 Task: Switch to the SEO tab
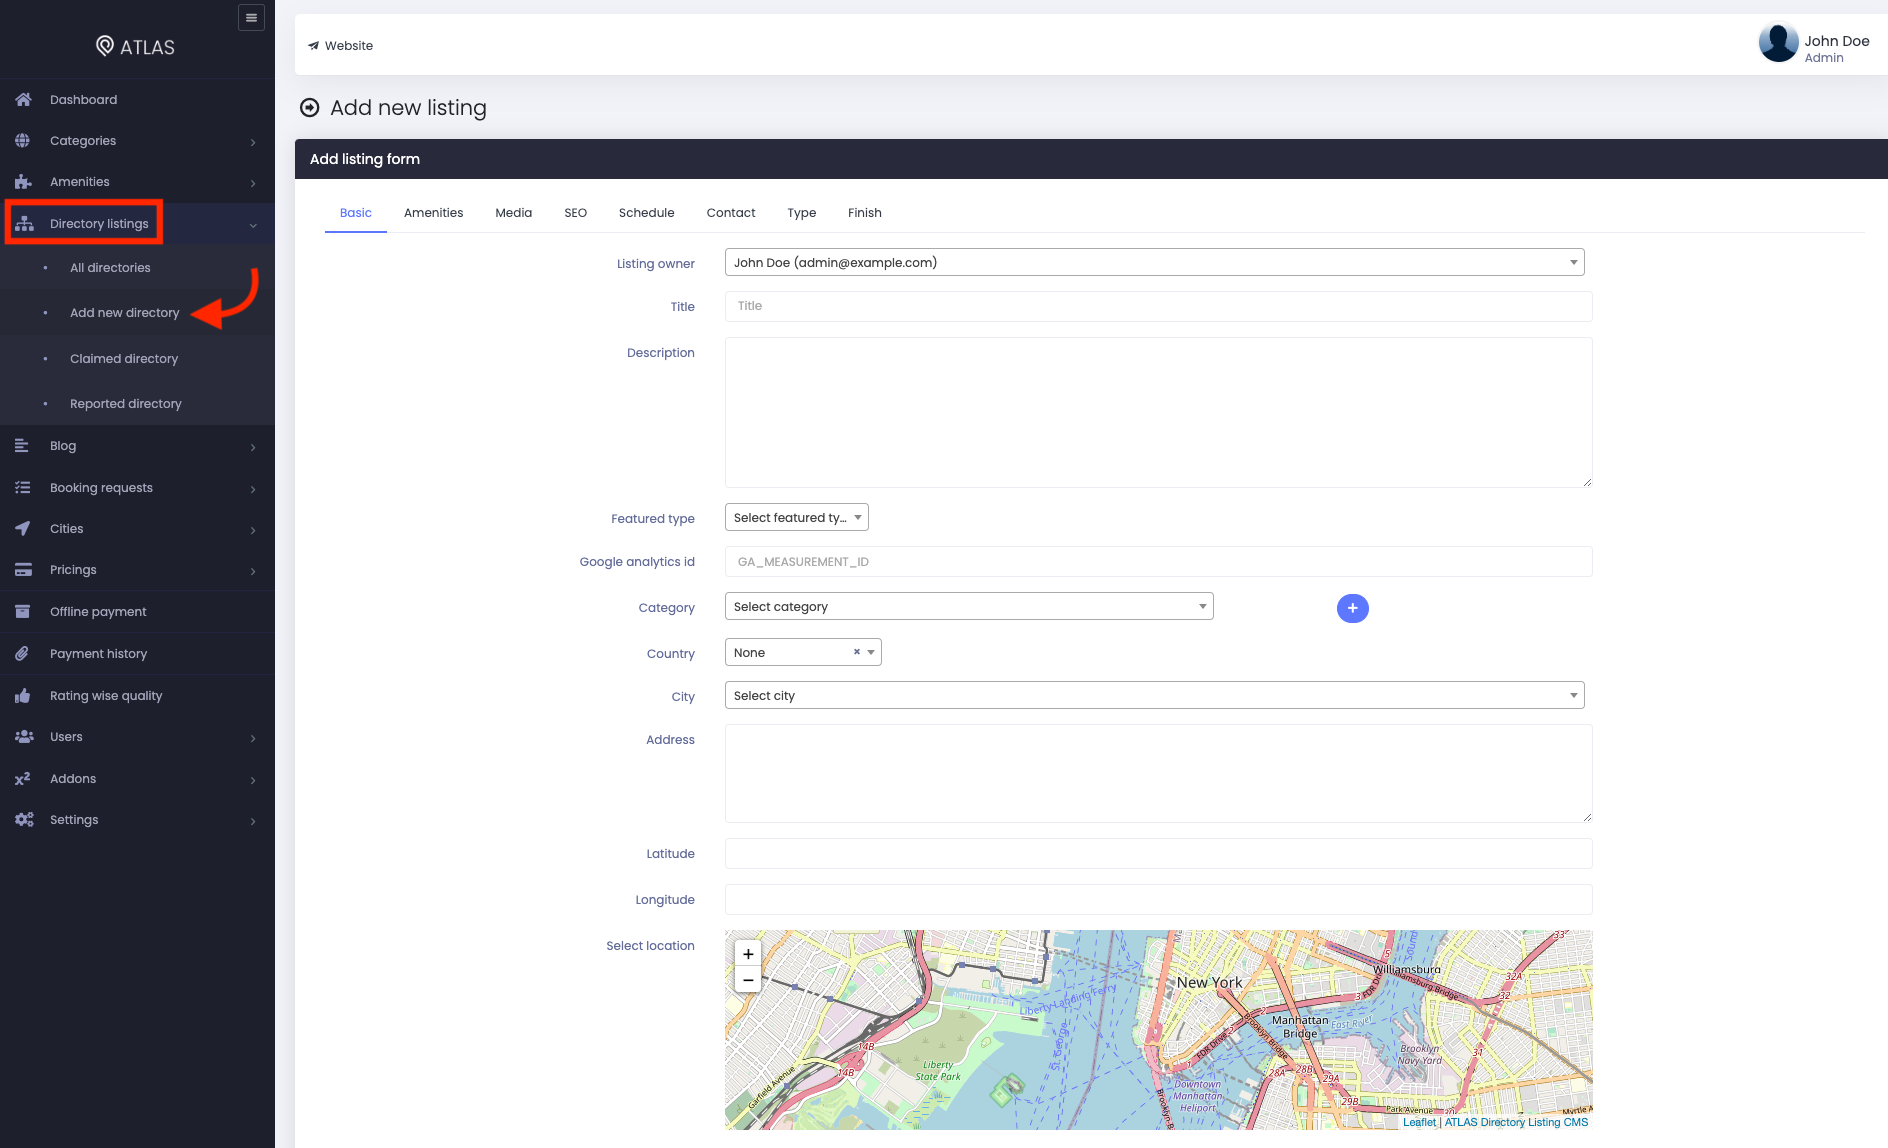point(575,213)
